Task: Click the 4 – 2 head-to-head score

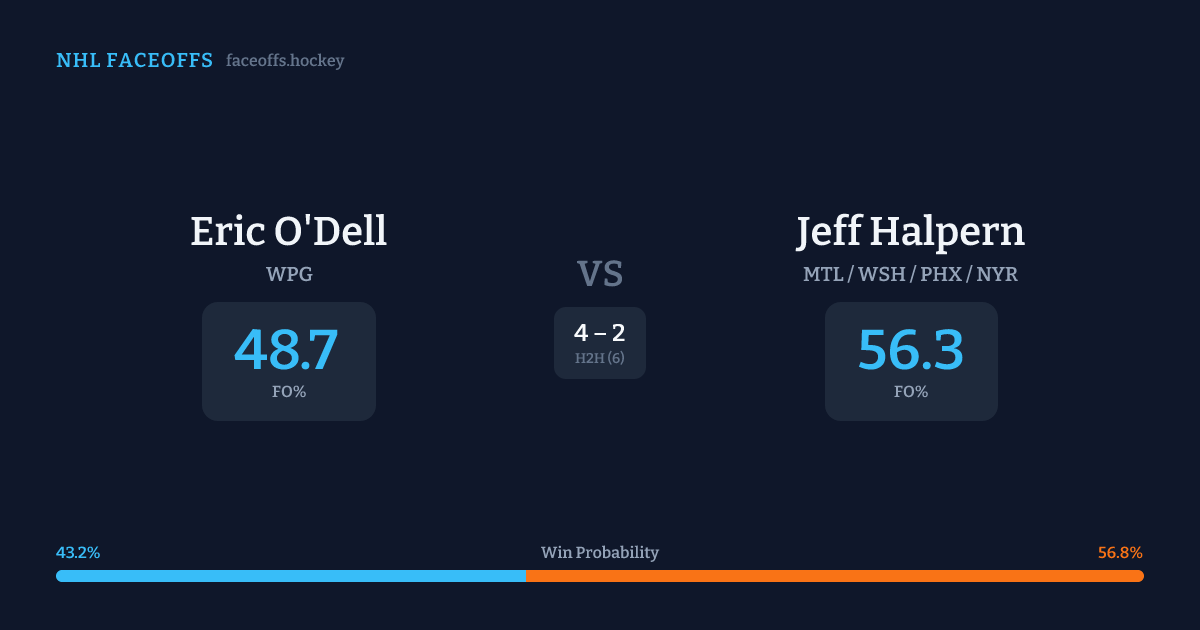Action: (x=600, y=333)
